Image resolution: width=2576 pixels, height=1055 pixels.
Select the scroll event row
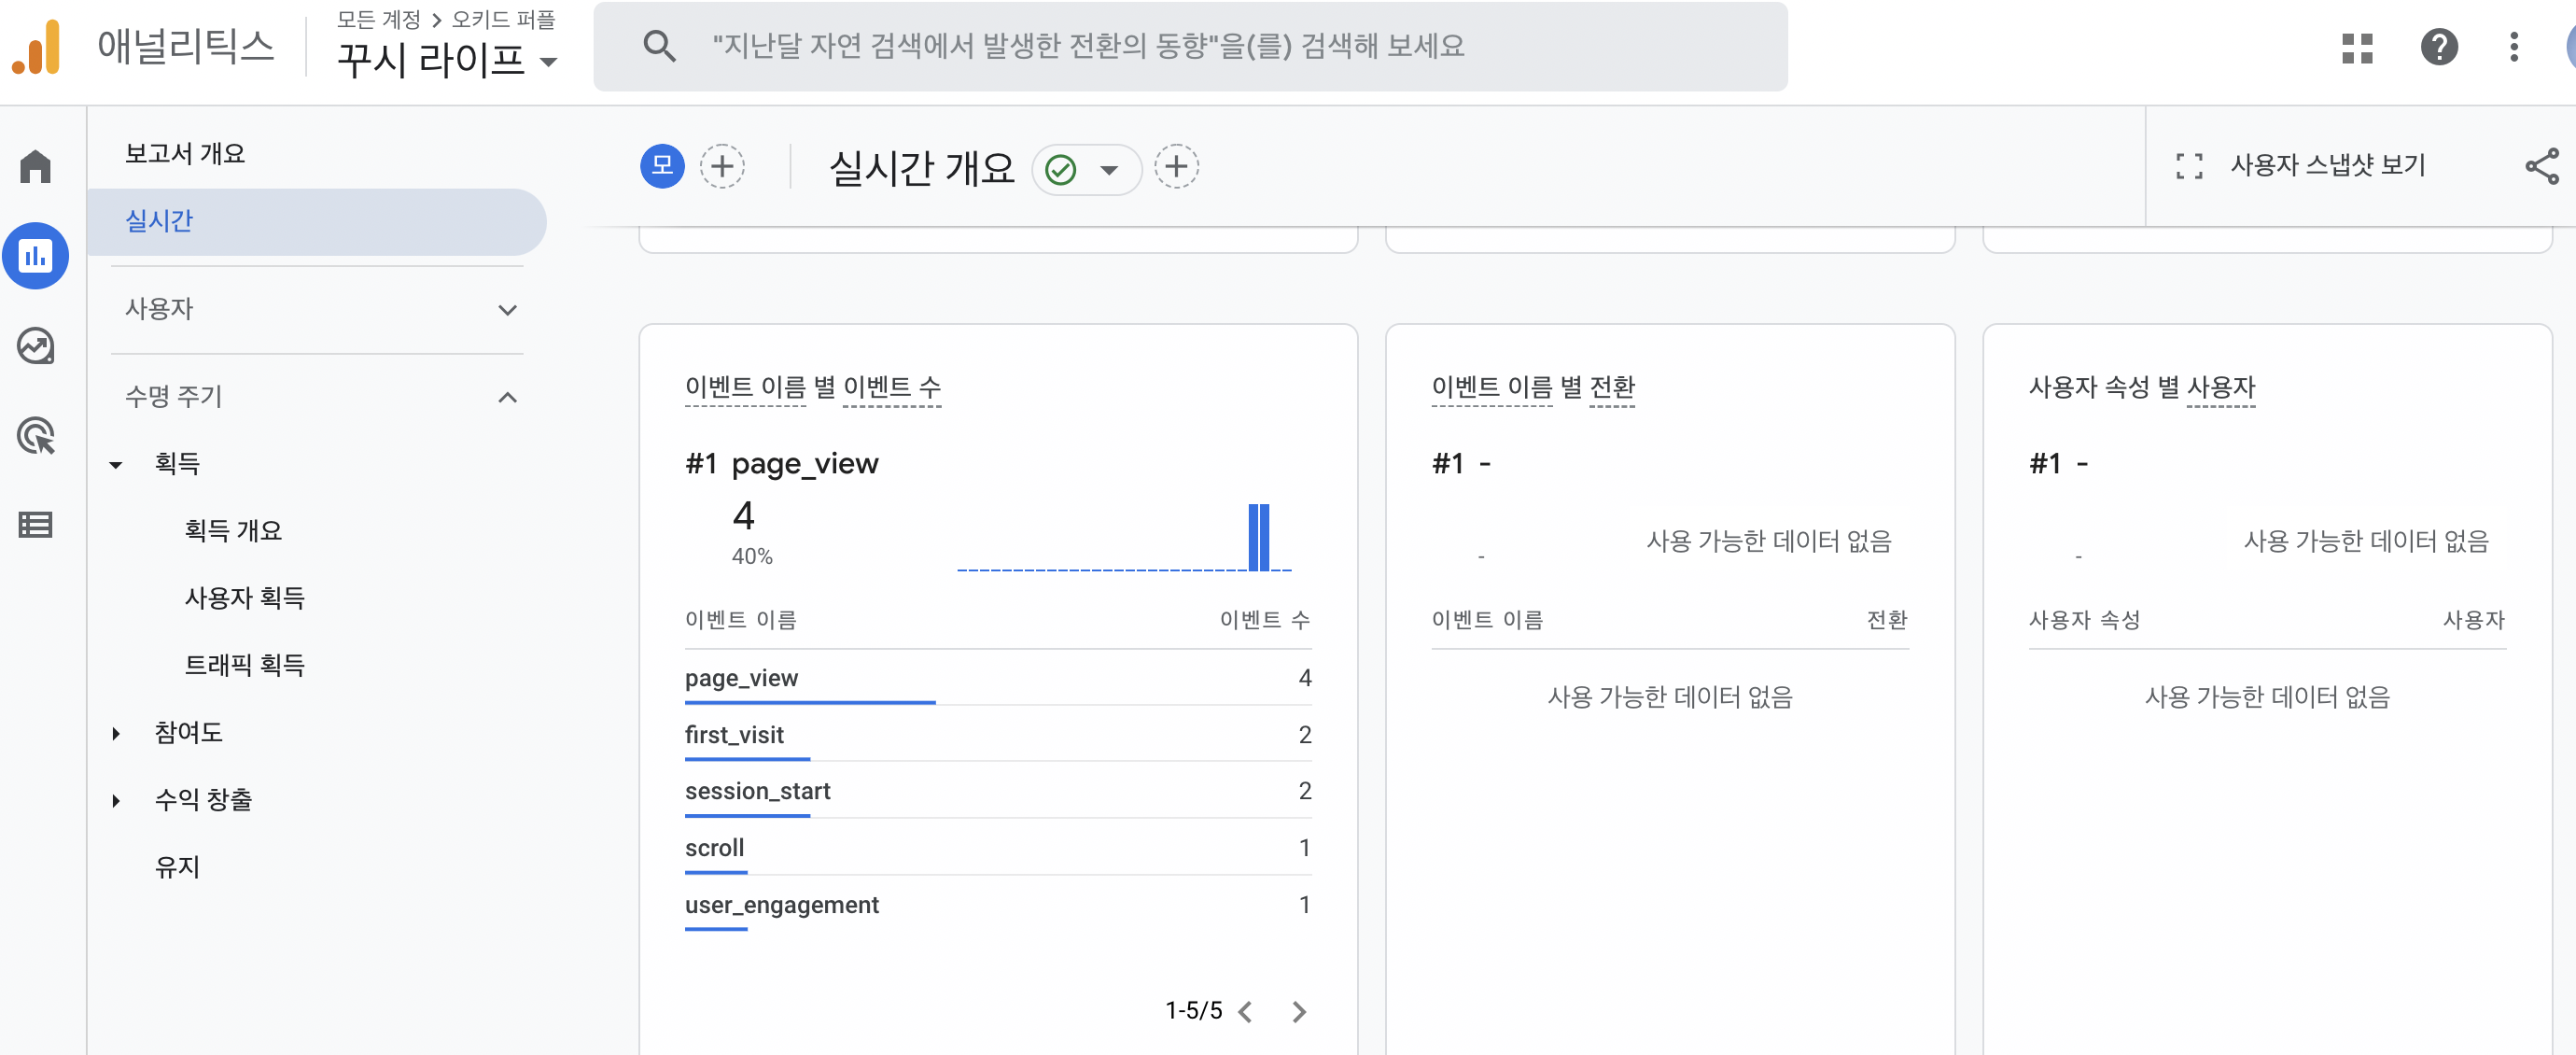pyautogui.click(x=998, y=848)
